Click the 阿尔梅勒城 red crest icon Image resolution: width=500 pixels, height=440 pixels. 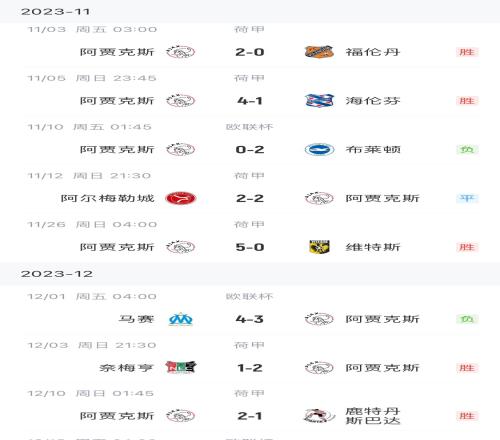(x=181, y=198)
